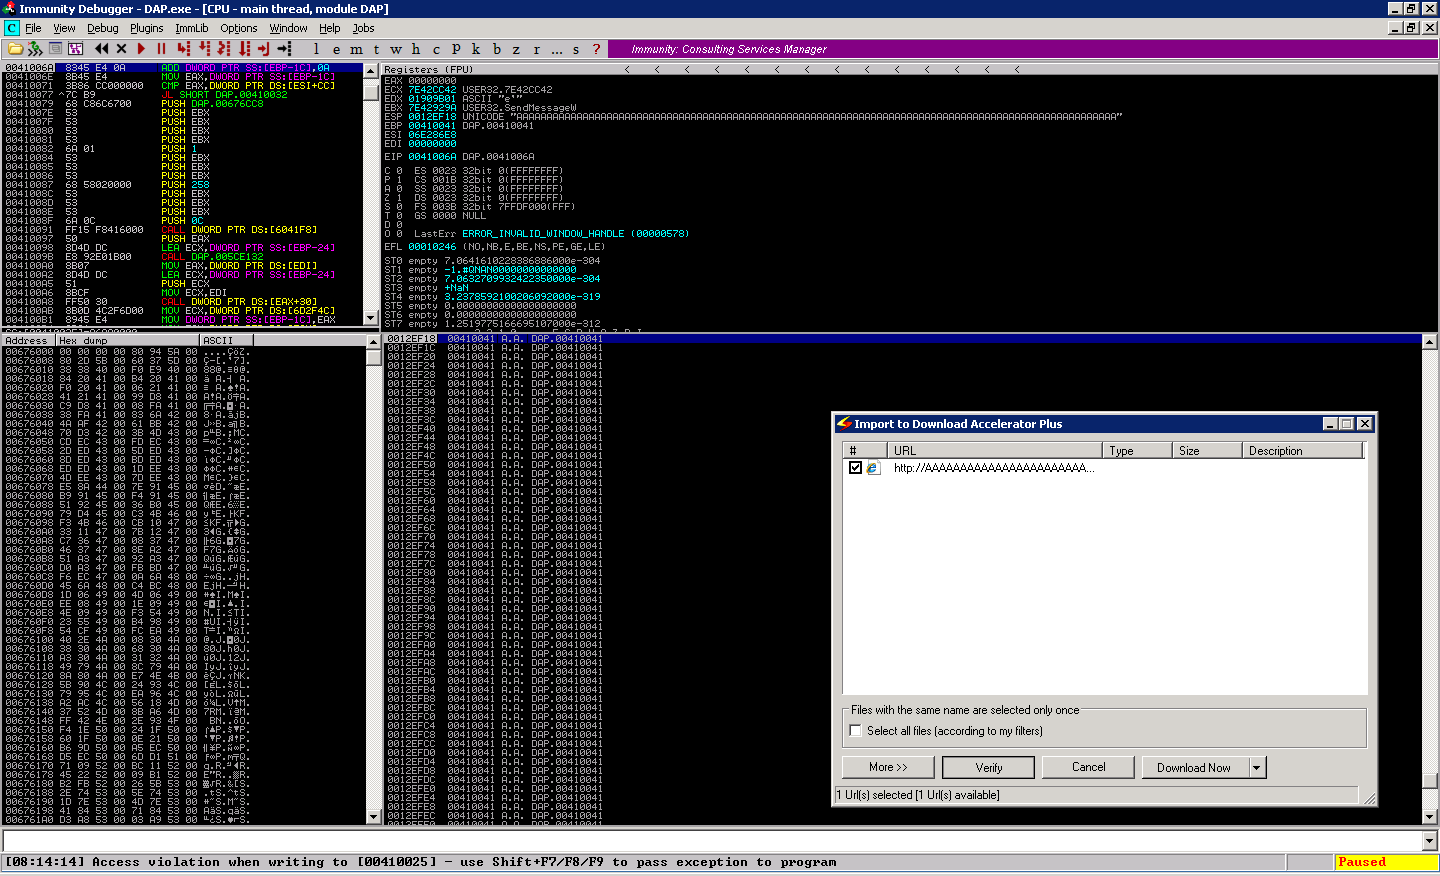Click Cancel in the import dialog
Screen dimensions: 1440x876
[1088, 767]
